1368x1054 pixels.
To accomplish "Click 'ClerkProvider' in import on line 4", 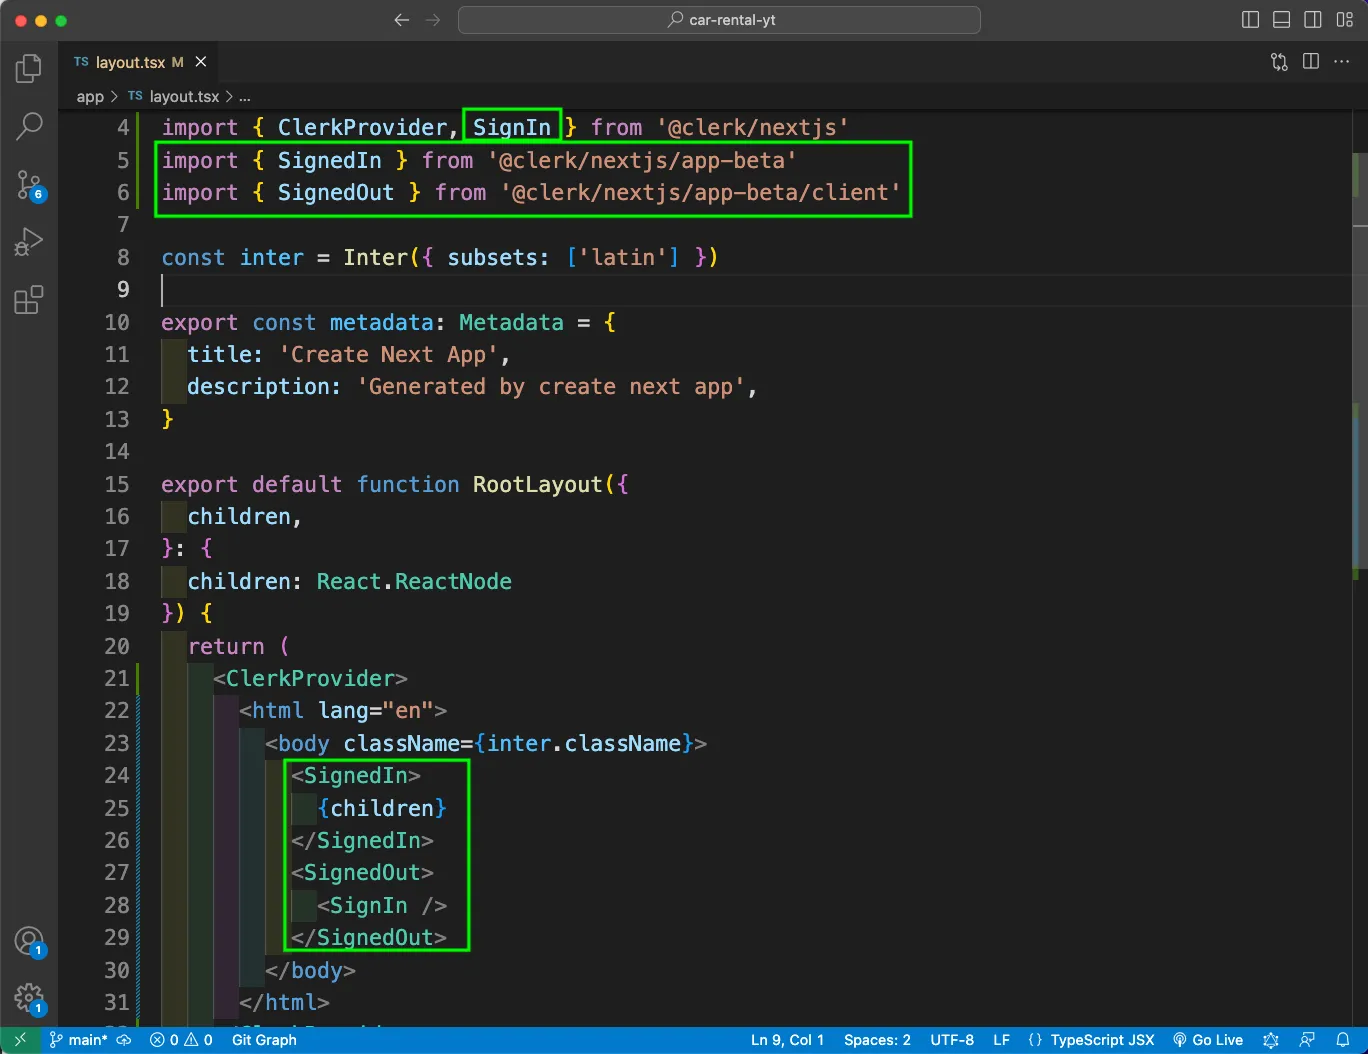I will (x=362, y=128).
